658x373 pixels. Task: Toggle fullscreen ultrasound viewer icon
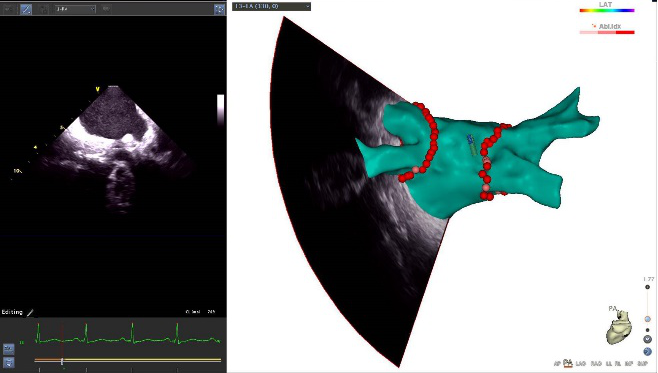click(219, 9)
